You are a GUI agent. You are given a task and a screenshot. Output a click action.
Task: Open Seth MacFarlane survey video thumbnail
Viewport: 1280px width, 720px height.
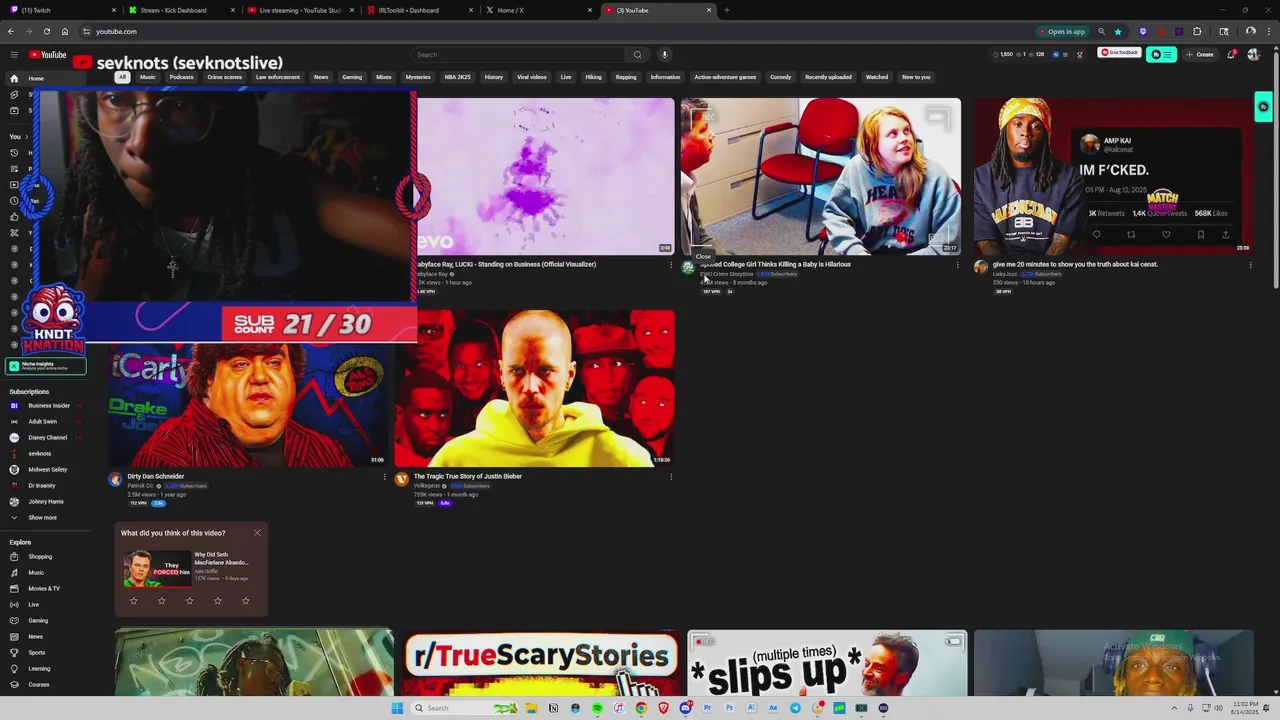(x=156, y=568)
